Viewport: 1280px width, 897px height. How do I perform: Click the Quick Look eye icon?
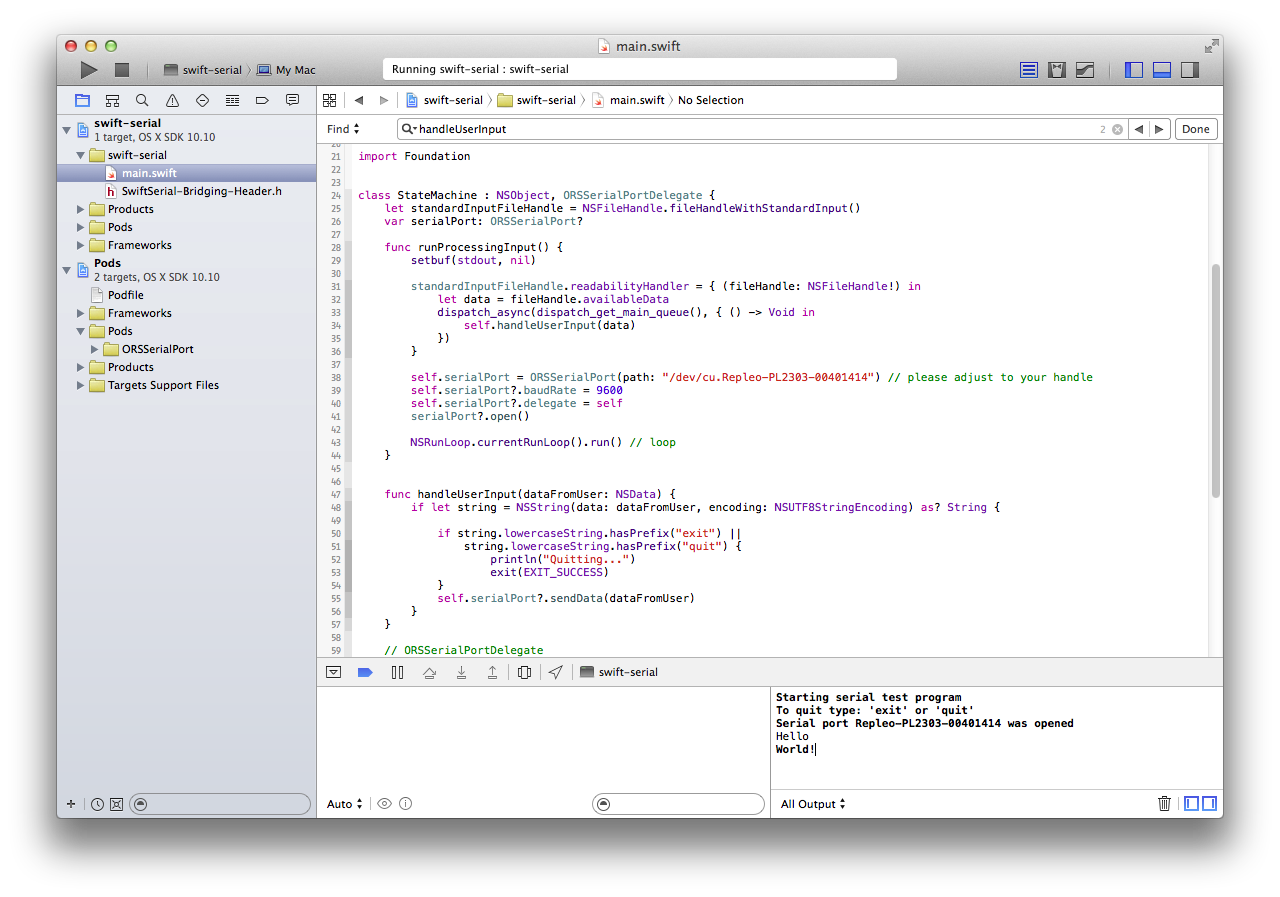(x=384, y=804)
